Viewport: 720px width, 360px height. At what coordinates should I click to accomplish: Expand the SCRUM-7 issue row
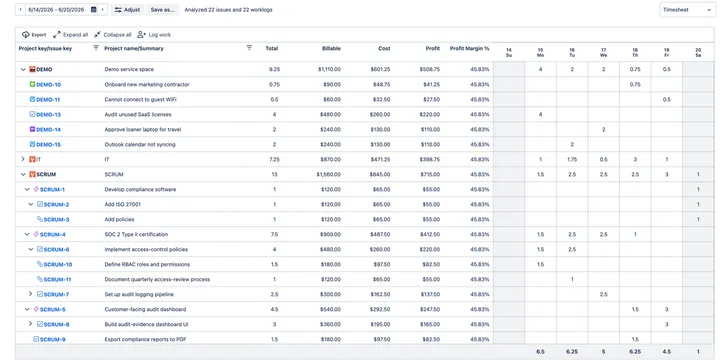pos(31,294)
